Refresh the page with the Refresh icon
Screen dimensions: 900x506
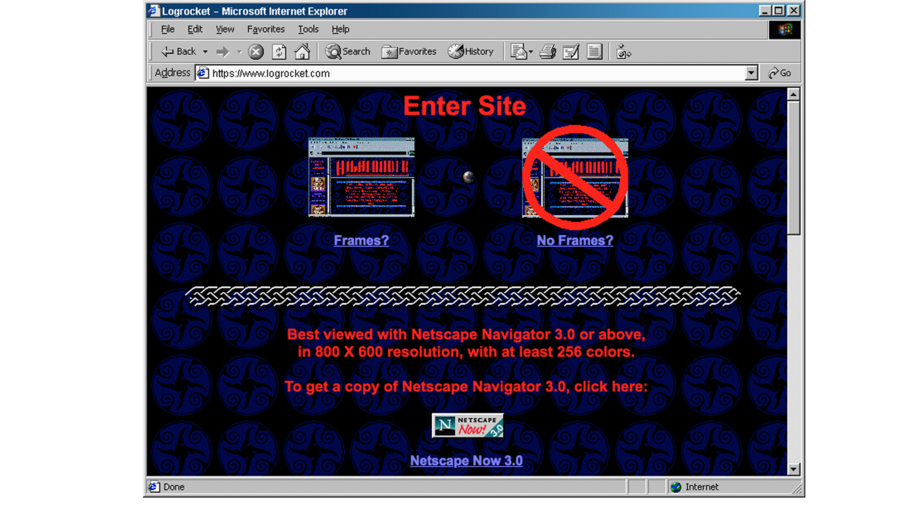pyautogui.click(x=279, y=52)
